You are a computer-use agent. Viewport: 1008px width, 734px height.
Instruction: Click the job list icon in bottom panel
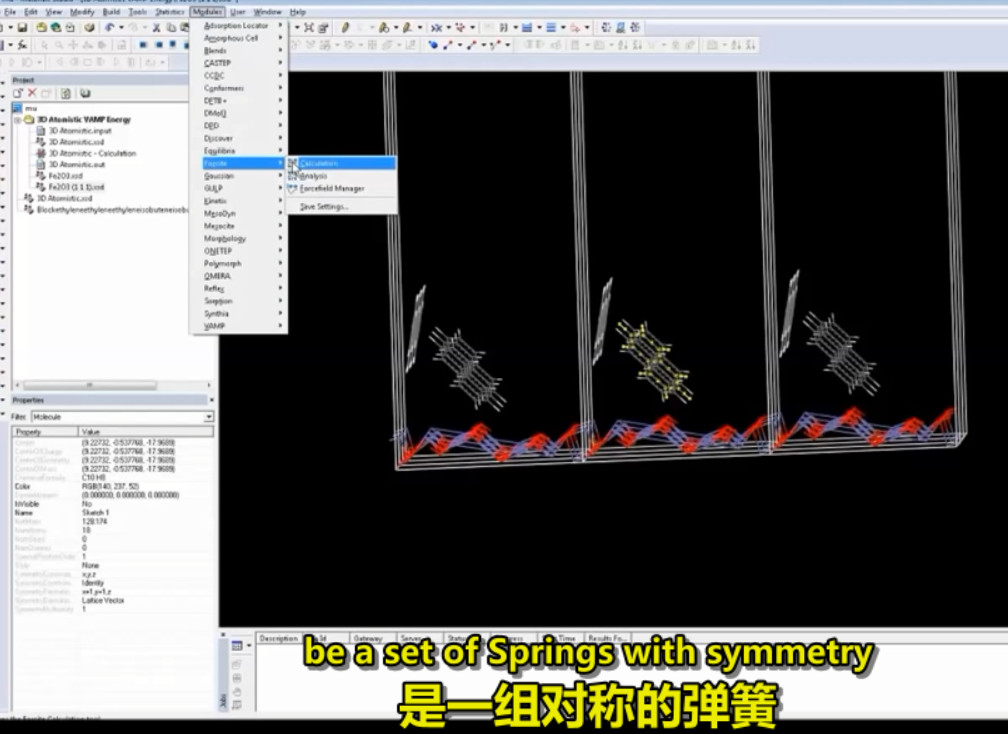(x=237, y=645)
